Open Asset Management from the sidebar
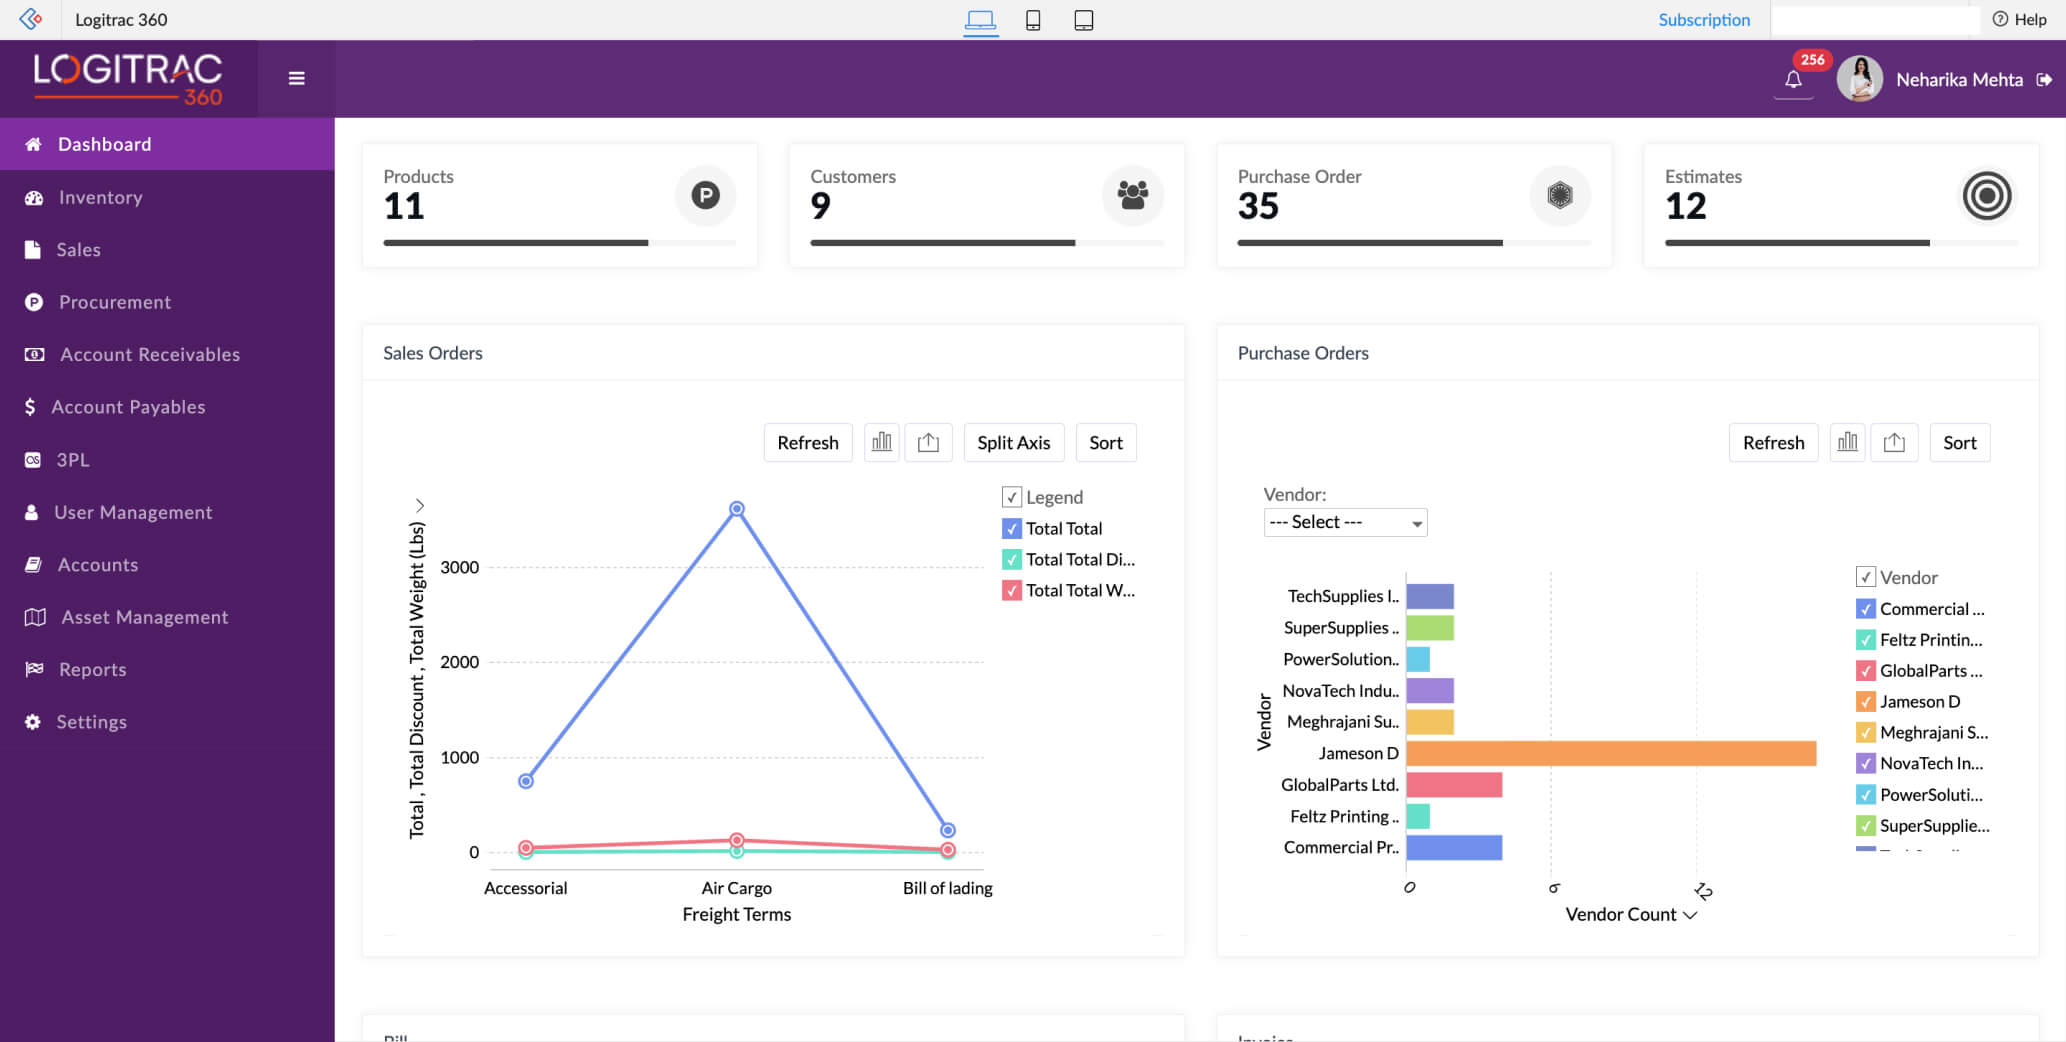Viewport: 2066px width, 1042px height. tap(144, 617)
